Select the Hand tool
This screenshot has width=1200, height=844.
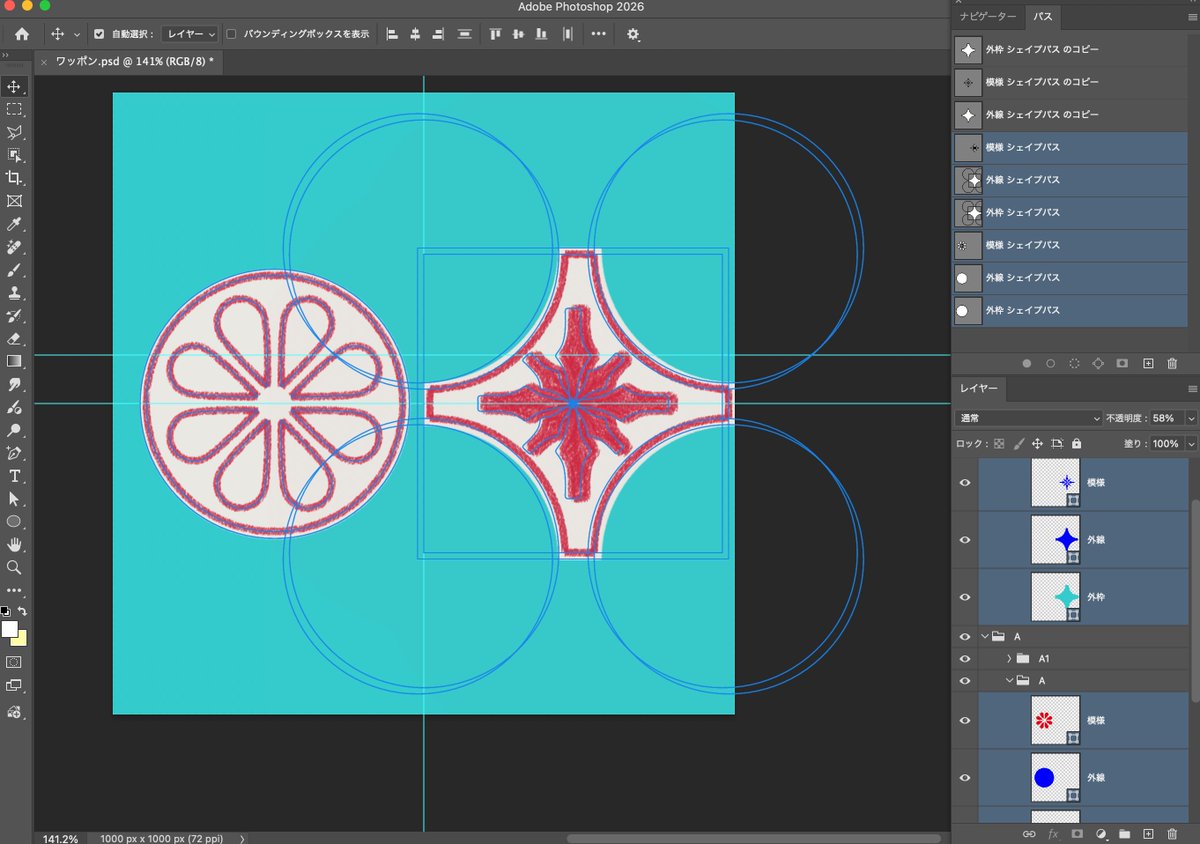click(x=14, y=545)
